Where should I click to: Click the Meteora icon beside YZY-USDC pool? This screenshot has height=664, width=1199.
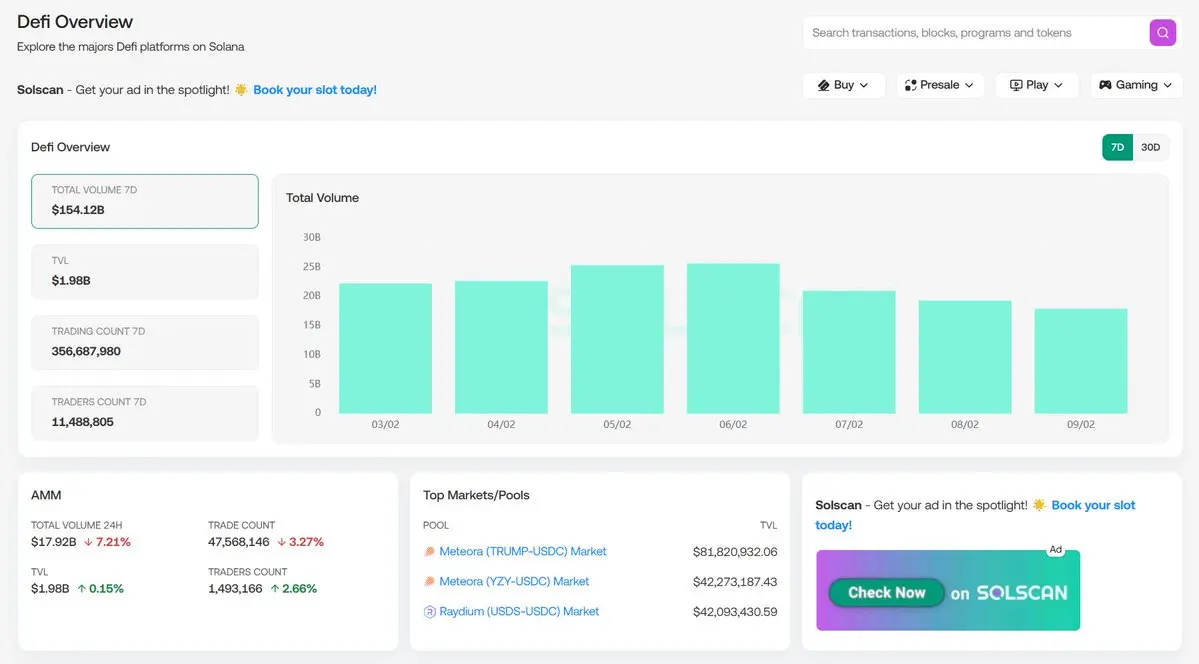430,582
